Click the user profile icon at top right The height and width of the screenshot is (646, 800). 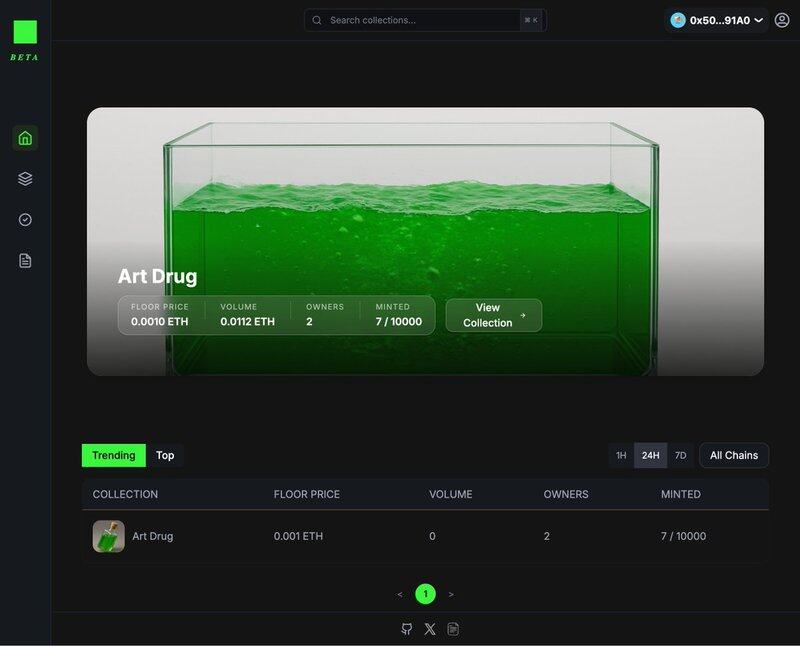[782, 20]
